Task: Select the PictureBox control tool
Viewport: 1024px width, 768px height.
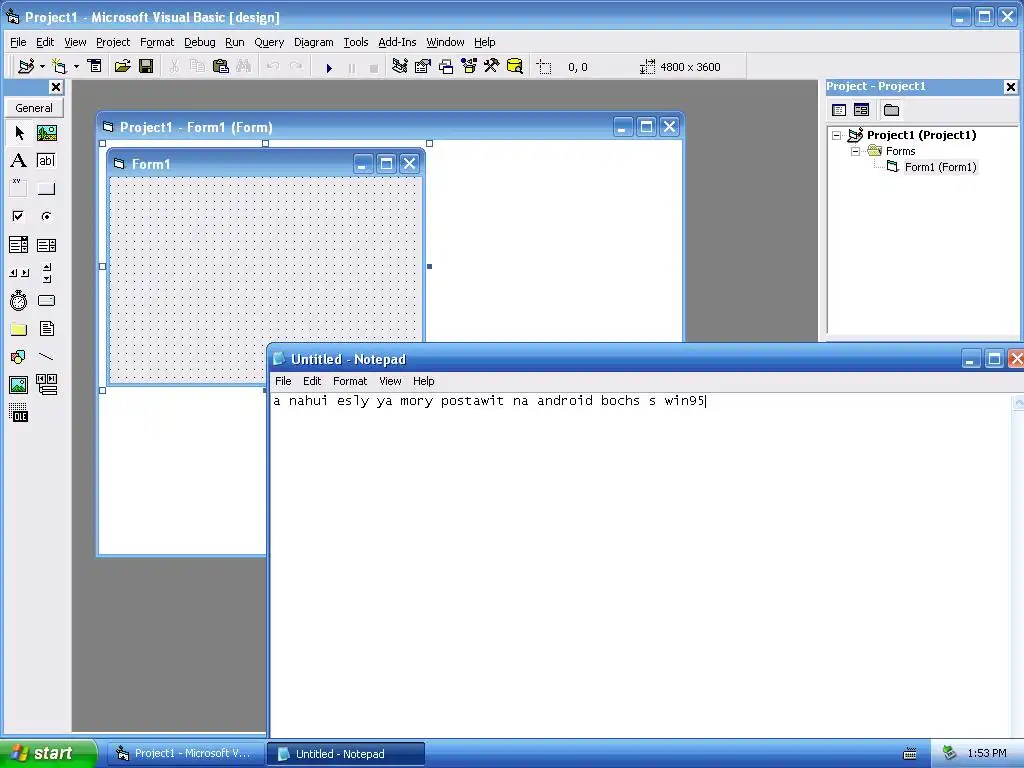Action: 46,133
